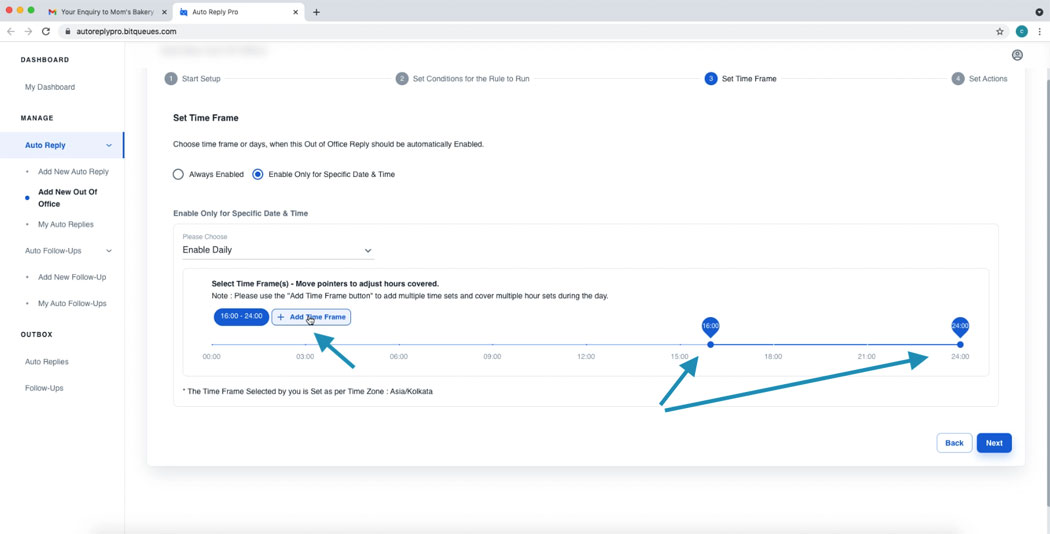Click step 1 Start Setup circle
The height and width of the screenshot is (534, 1050).
171,78
